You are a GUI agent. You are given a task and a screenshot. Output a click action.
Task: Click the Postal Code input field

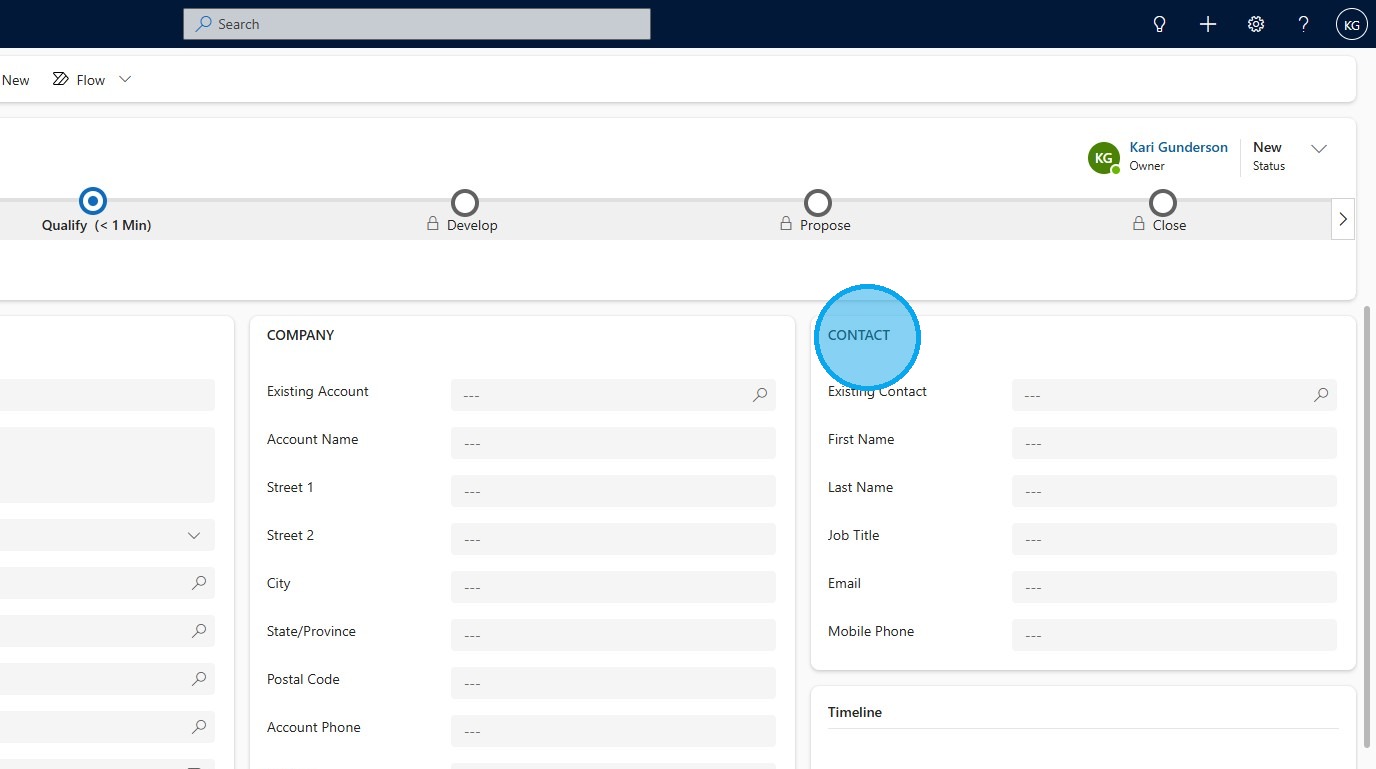click(613, 683)
